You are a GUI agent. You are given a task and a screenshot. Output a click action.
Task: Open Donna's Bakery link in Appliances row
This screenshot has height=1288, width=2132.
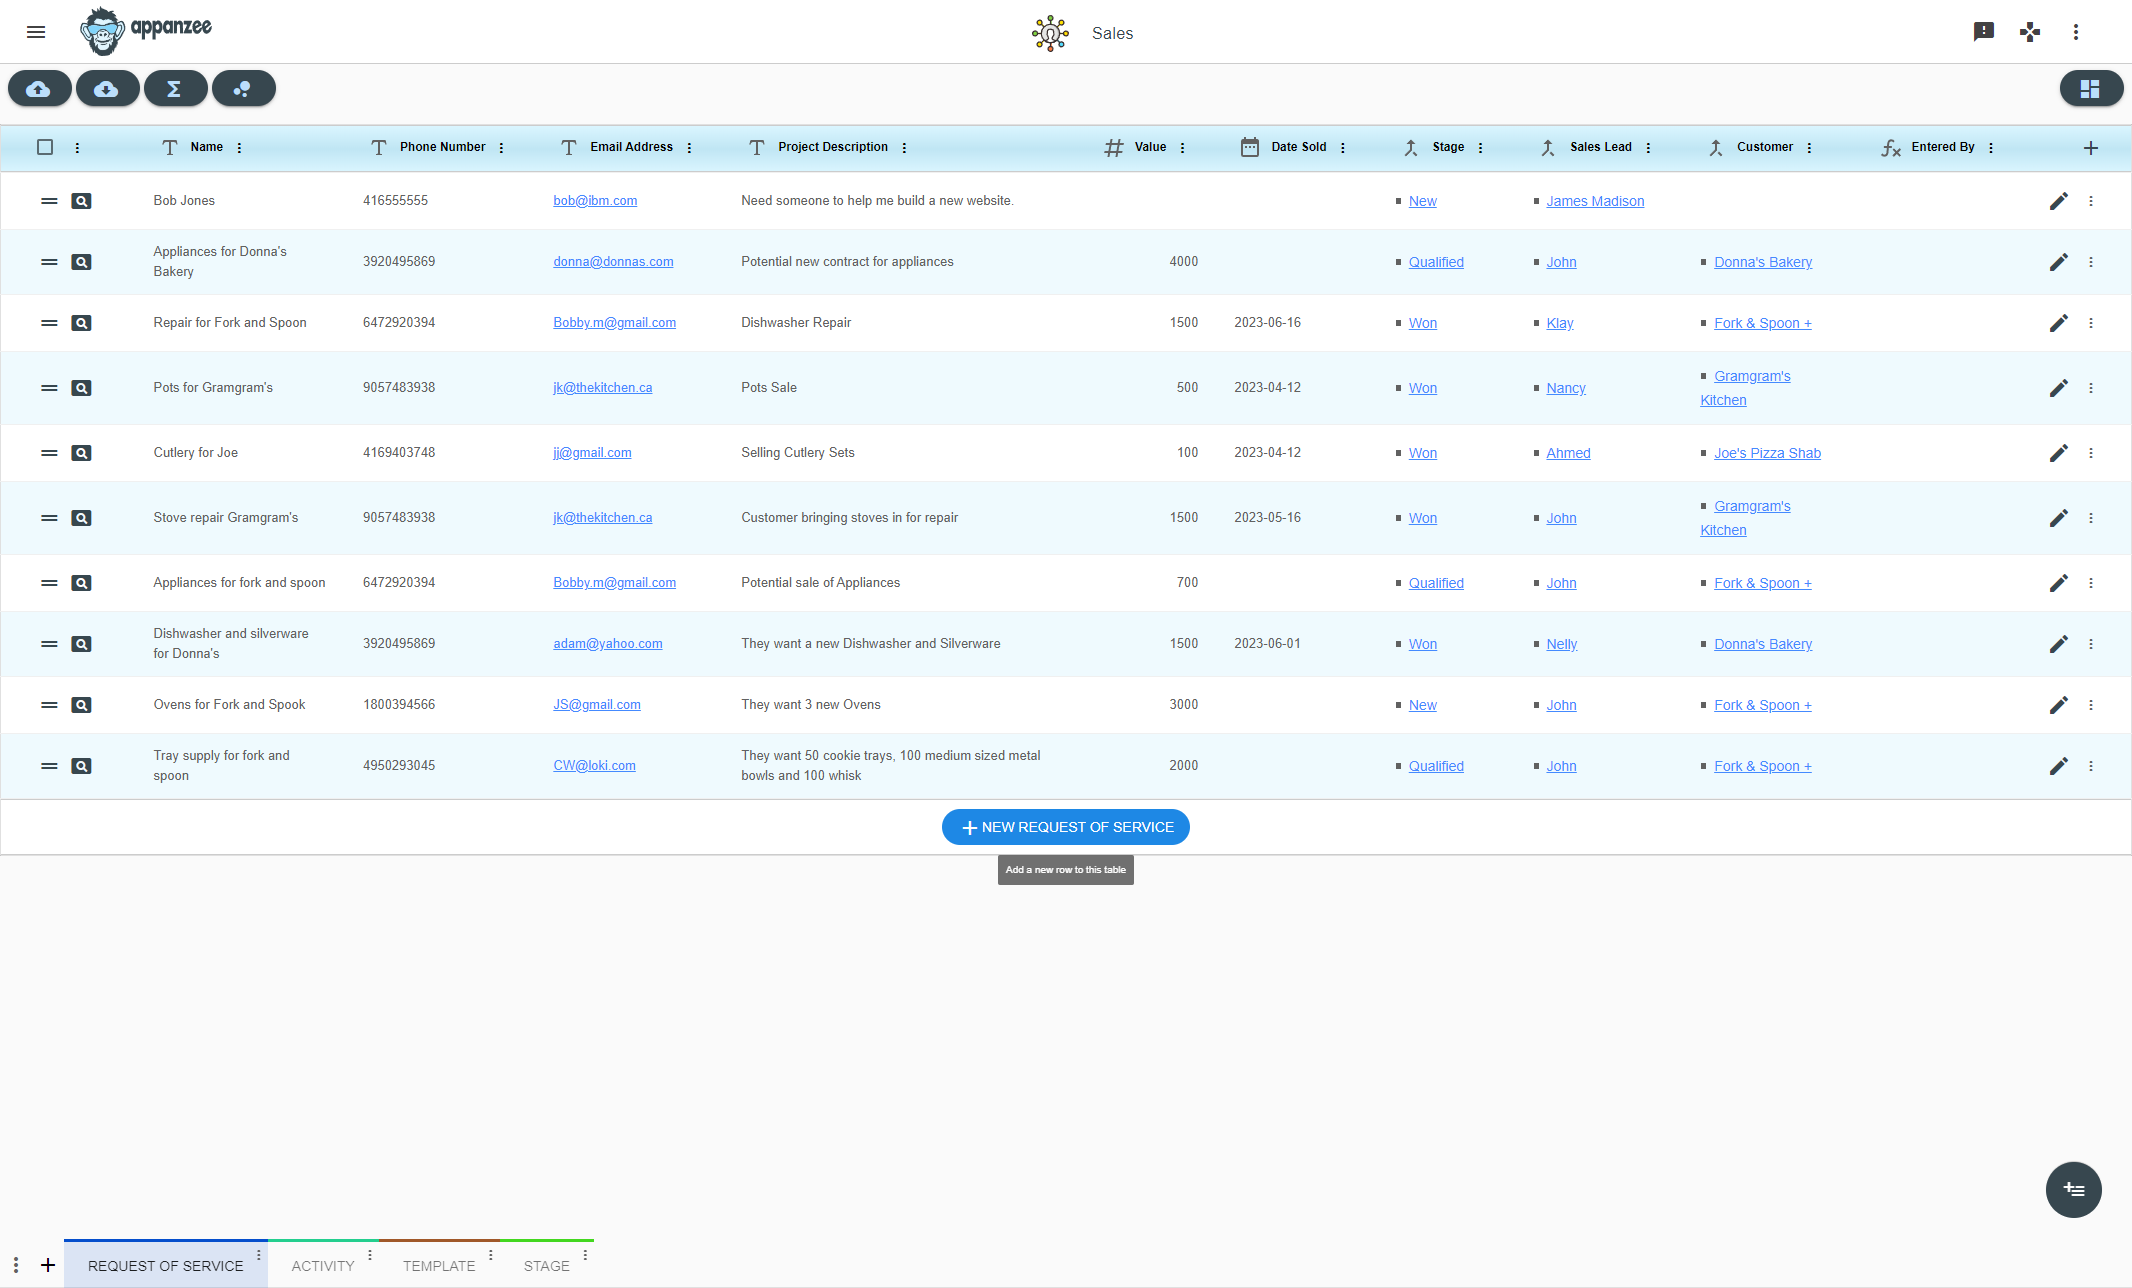pyautogui.click(x=1763, y=262)
